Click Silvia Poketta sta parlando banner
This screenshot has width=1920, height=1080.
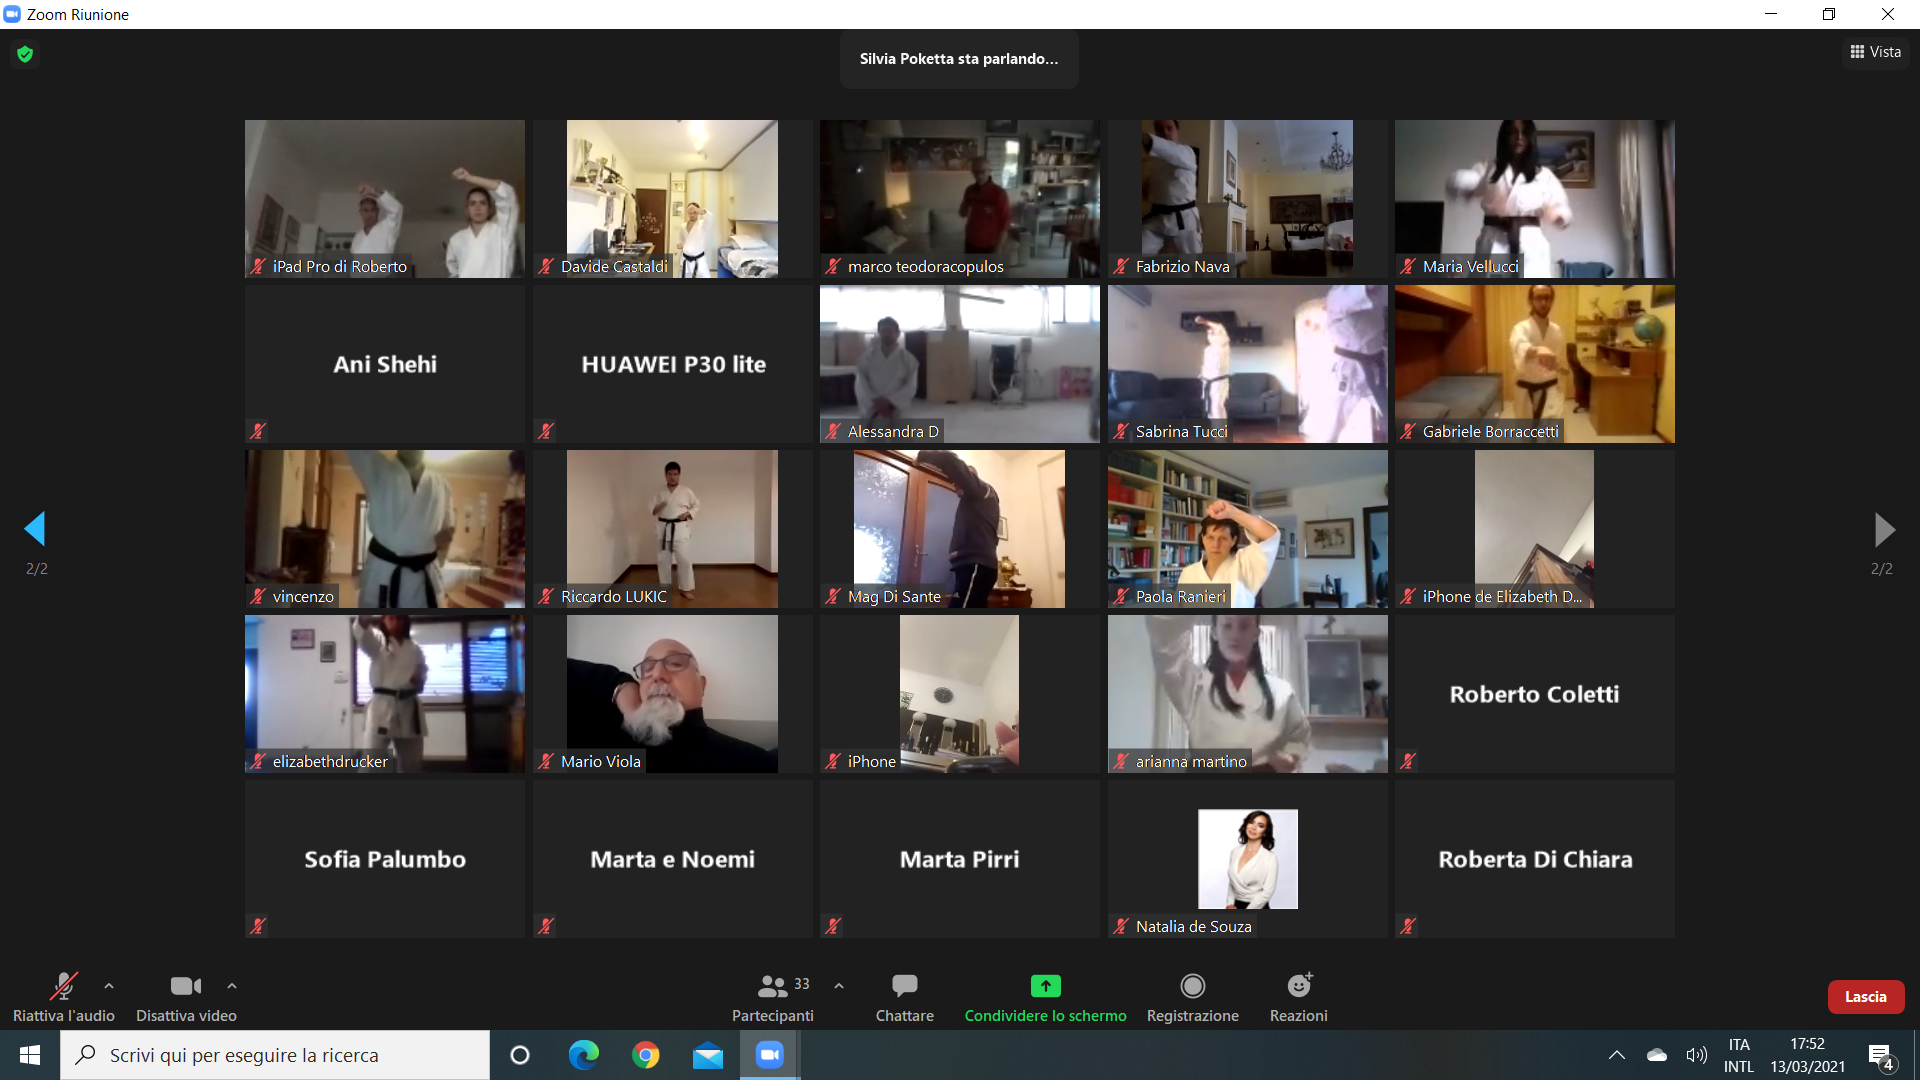[959, 59]
